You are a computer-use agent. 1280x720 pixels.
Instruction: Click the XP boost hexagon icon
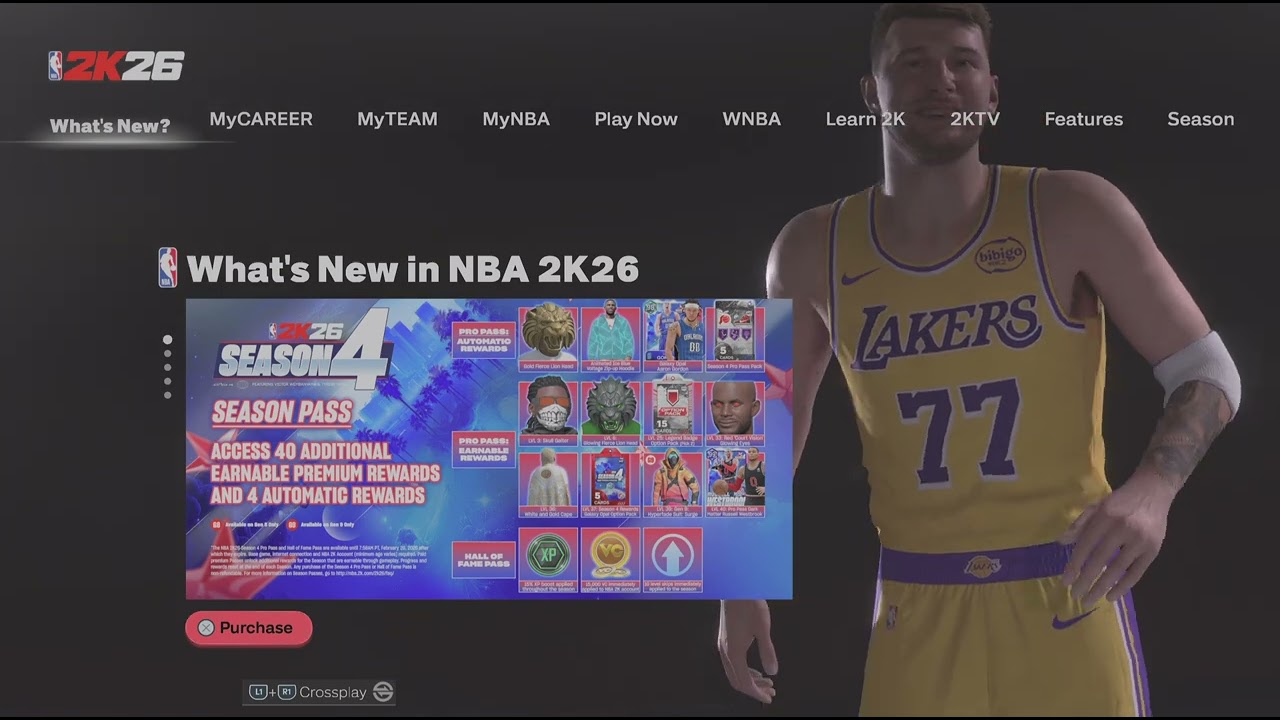click(x=548, y=553)
